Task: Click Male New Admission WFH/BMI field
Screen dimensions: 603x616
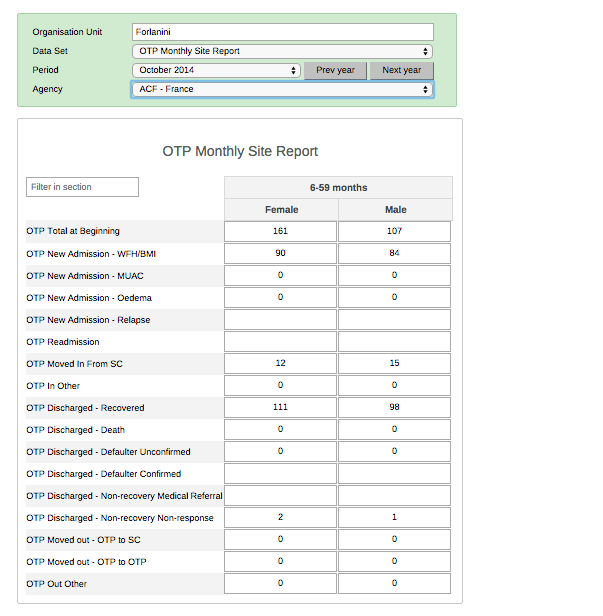Action: 395,253
